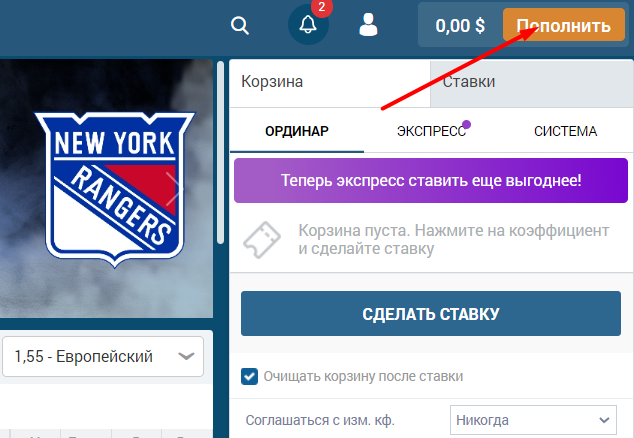
Task: Click the Соглашаться с изм. кф. label
Action: 320,420
